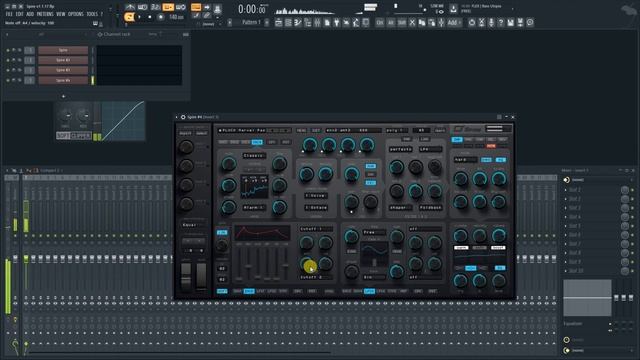
Task: Toggle the KEY button in Spire
Action: click(371, 182)
